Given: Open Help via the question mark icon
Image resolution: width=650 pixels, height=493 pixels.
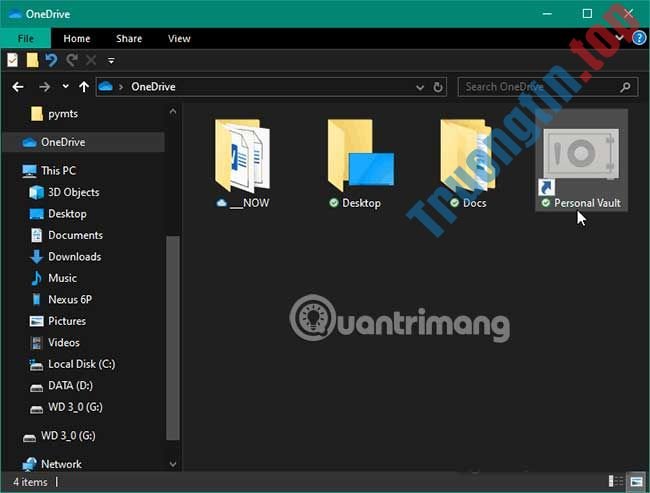Looking at the screenshot, I should [x=639, y=38].
